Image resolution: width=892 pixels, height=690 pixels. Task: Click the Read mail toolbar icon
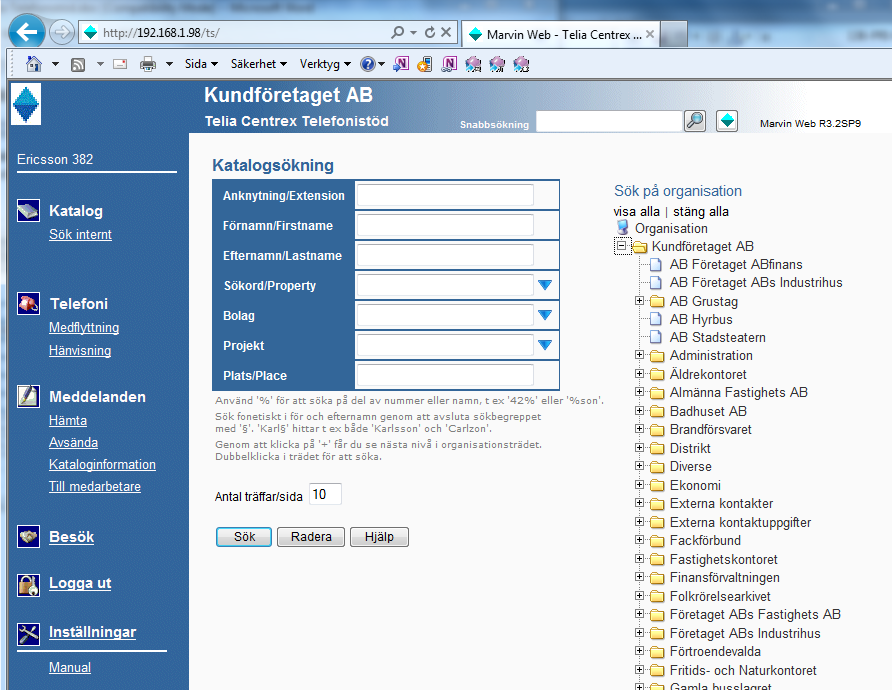(120, 64)
